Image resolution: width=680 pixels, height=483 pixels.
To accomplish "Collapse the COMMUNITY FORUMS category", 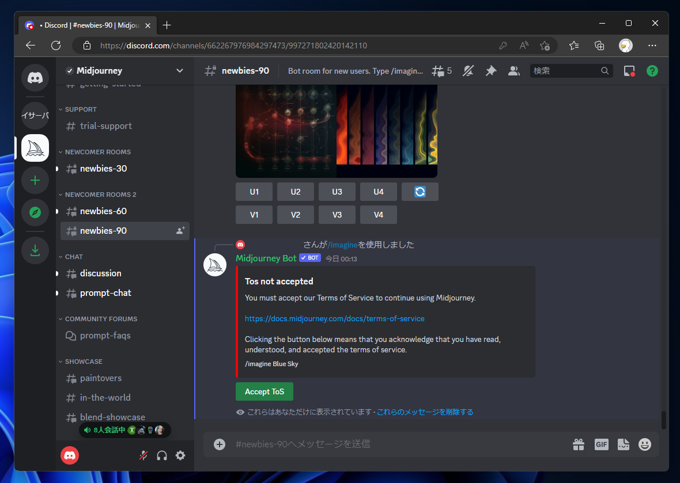I will [101, 319].
